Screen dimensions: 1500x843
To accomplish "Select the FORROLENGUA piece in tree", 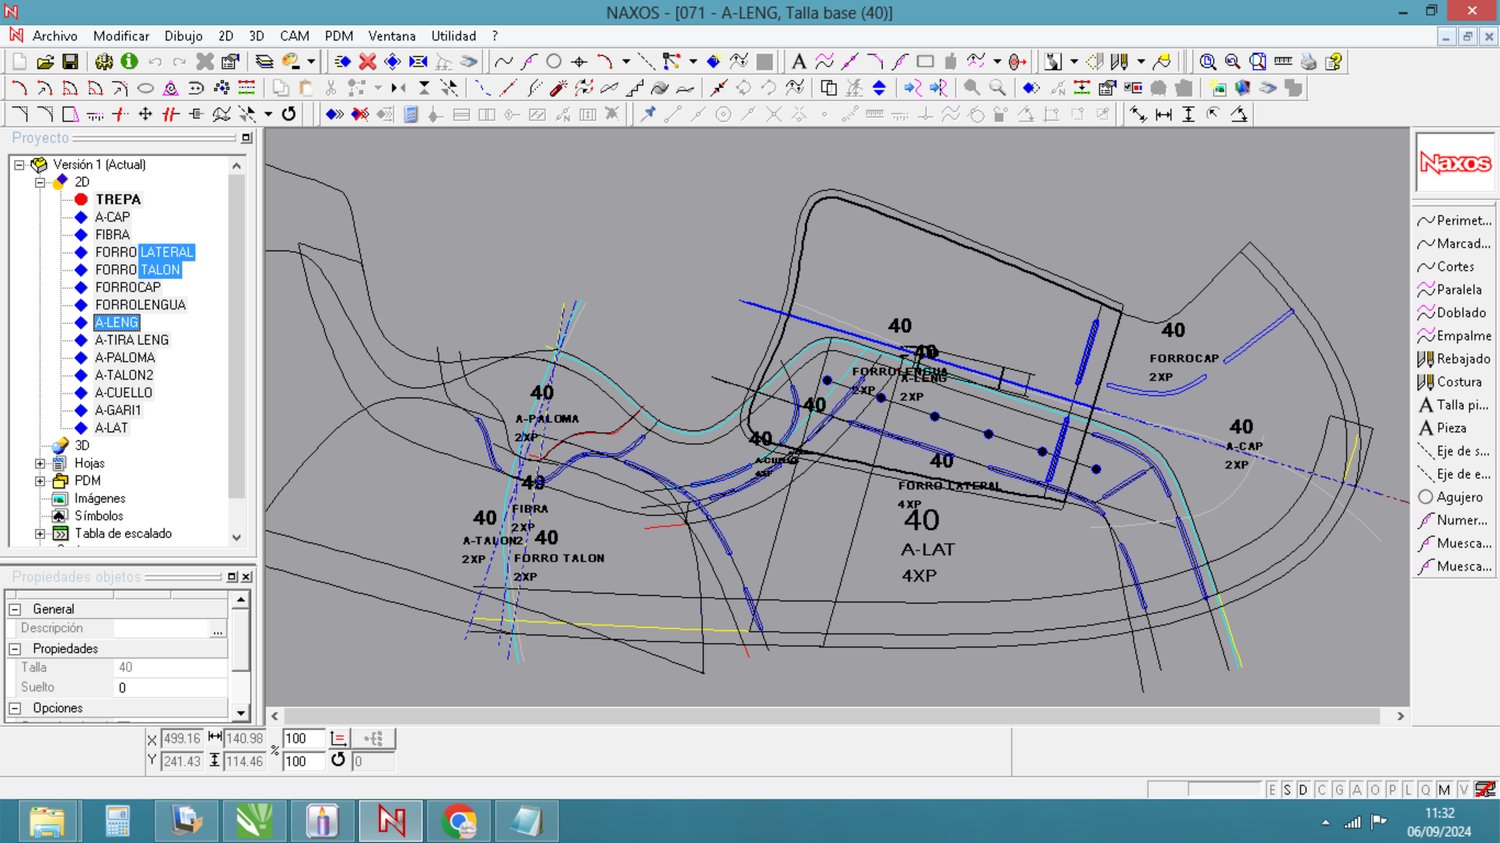I will (140, 305).
